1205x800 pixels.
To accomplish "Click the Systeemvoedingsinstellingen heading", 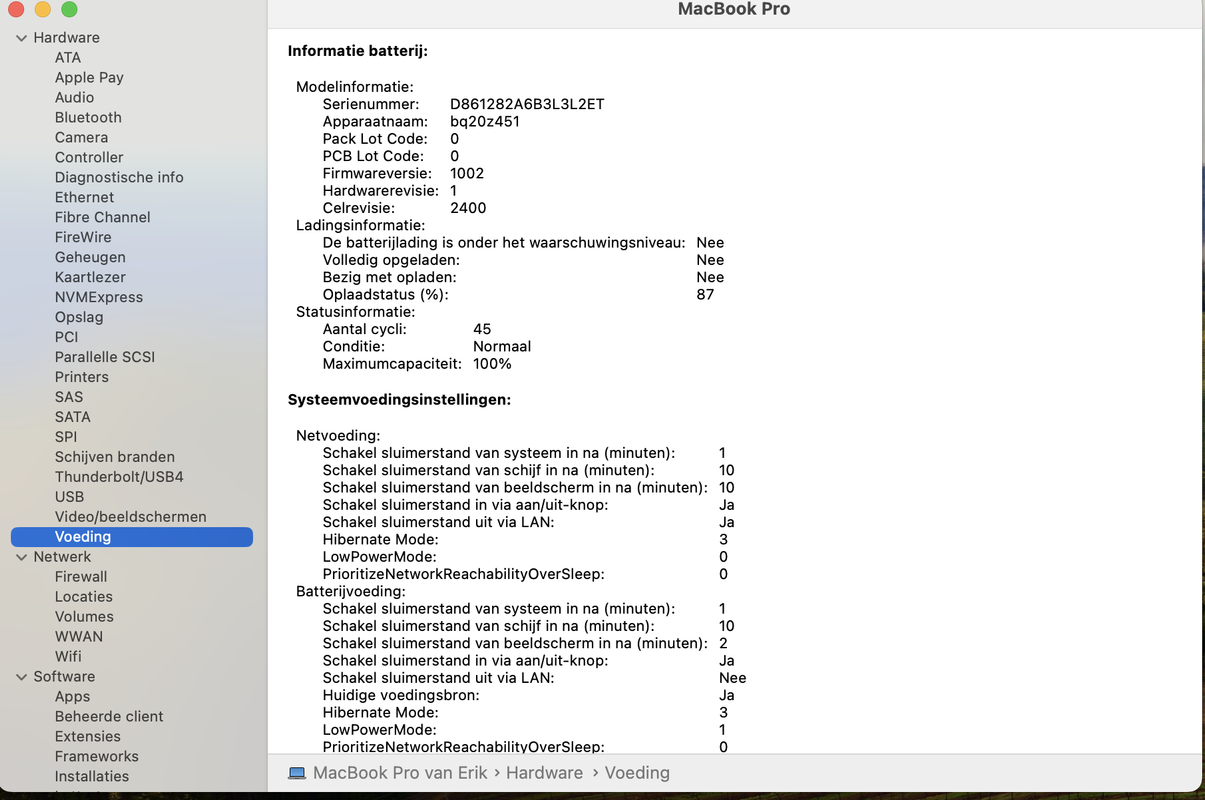I will point(400,400).
